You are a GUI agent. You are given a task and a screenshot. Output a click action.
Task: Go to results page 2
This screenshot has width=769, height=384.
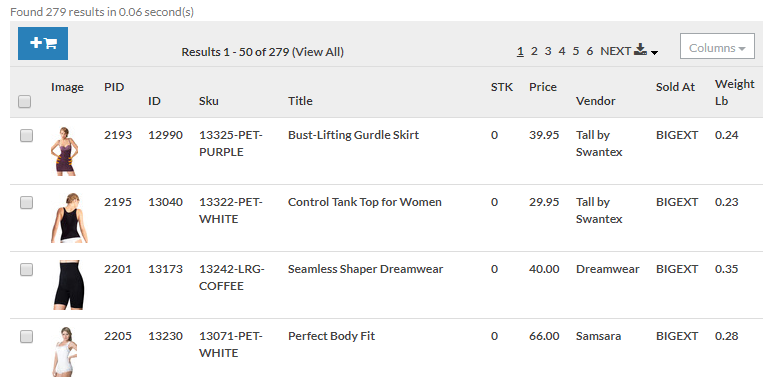pyautogui.click(x=534, y=51)
